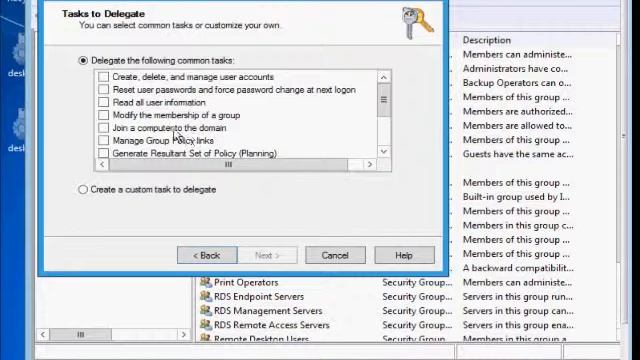Check Create, delete, and manage user accounts
This screenshot has width=640, height=360.
pos(104,77)
